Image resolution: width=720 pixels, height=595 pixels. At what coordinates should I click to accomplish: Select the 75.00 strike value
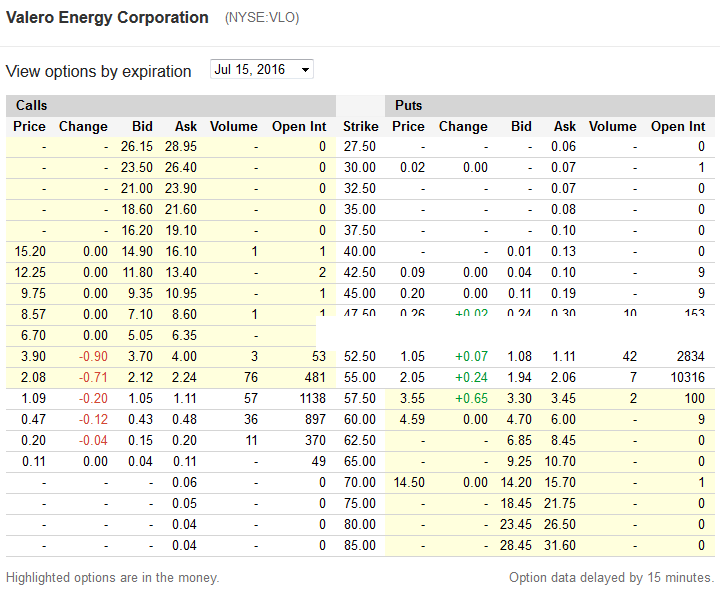click(x=360, y=504)
